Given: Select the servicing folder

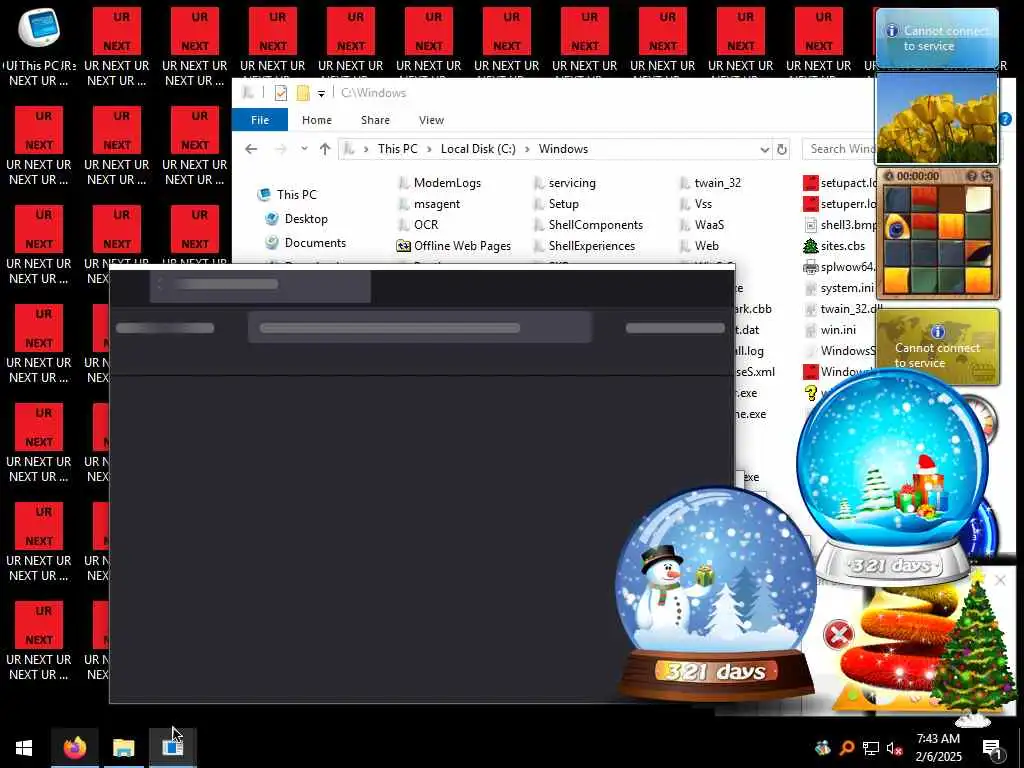Looking at the screenshot, I should (566, 183).
